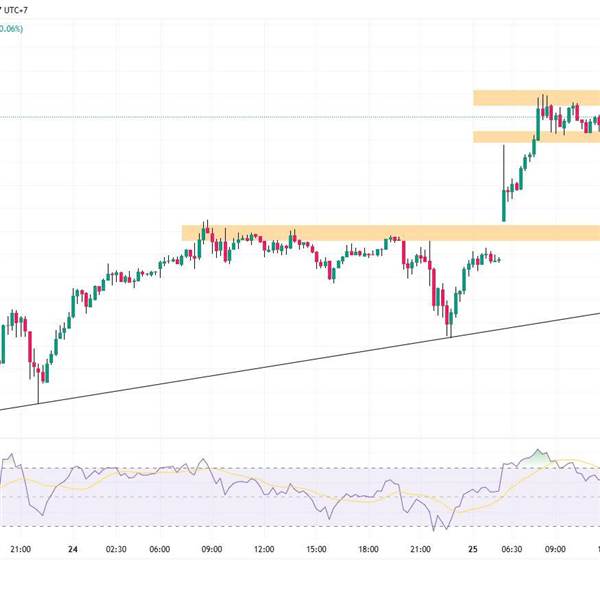Click the 0.06% price change value

(11, 28)
